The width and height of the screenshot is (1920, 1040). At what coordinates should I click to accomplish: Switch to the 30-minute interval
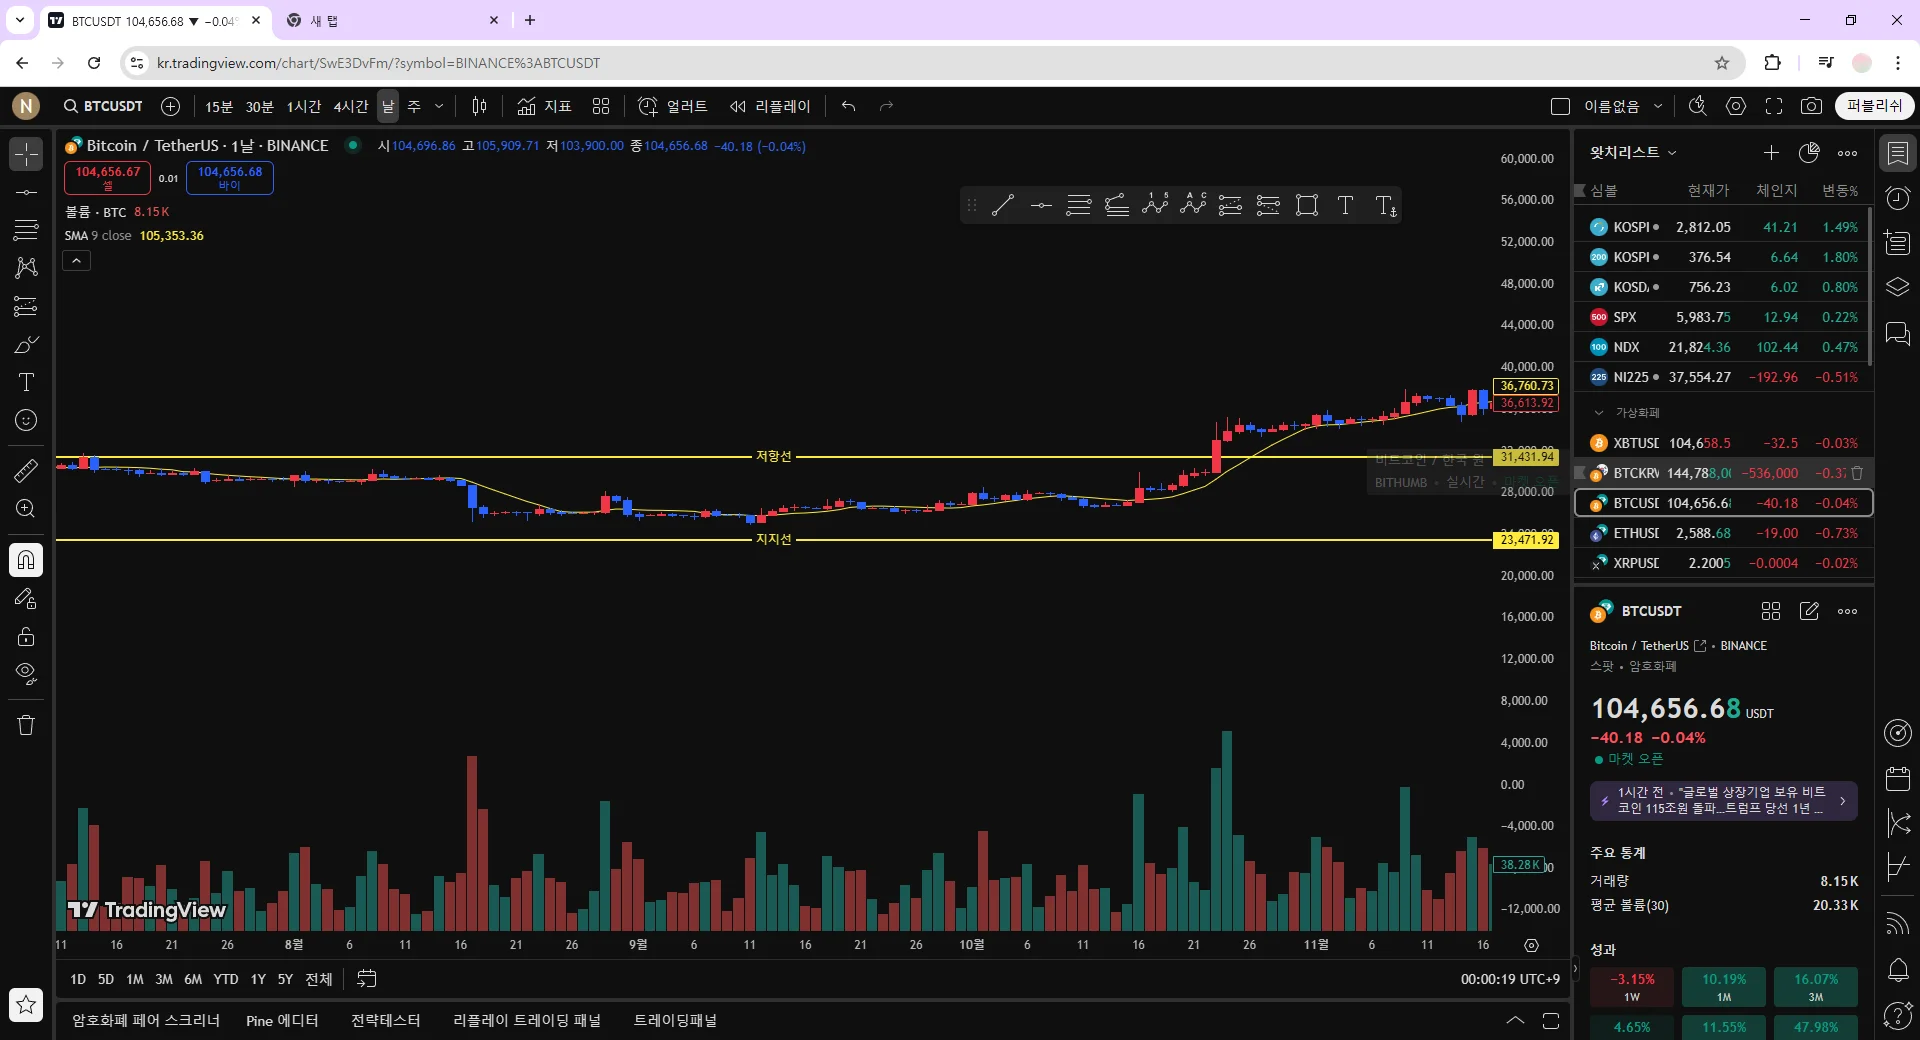tap(259, 106)
